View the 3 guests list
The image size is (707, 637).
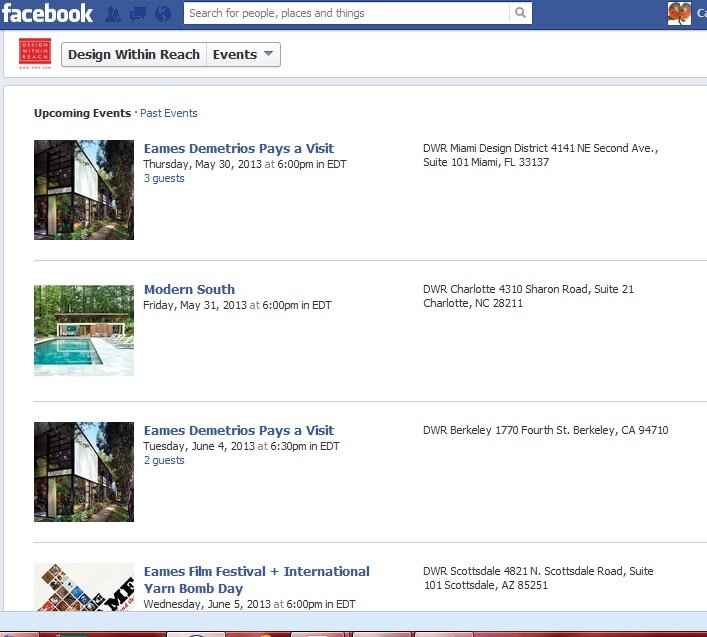point(164,178)
